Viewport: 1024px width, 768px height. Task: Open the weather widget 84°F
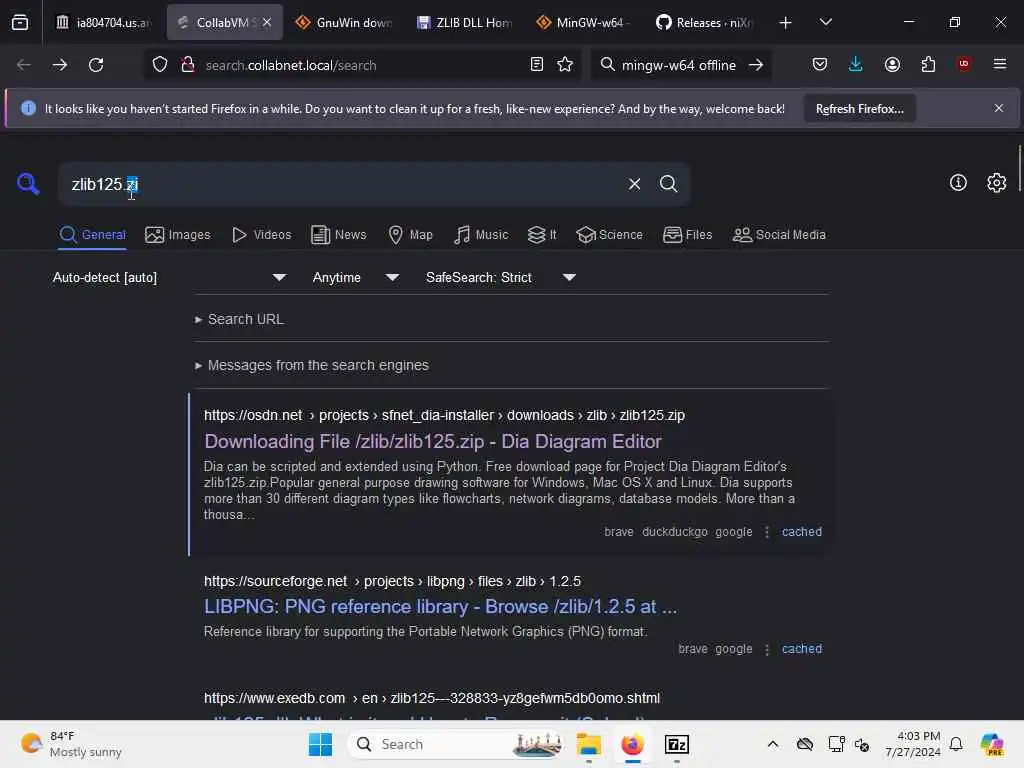(x=71, y=744)
